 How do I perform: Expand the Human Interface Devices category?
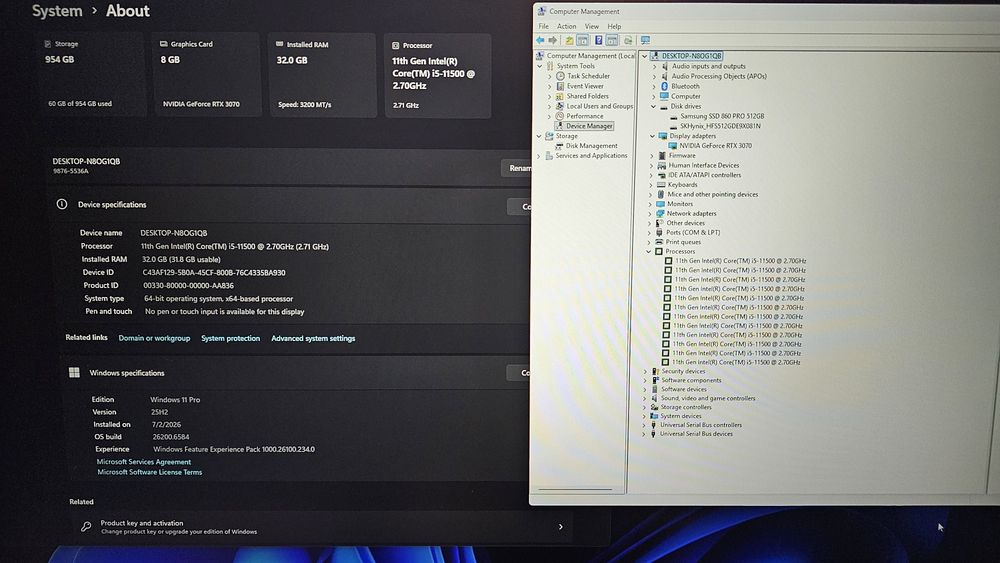click(651, 165)
